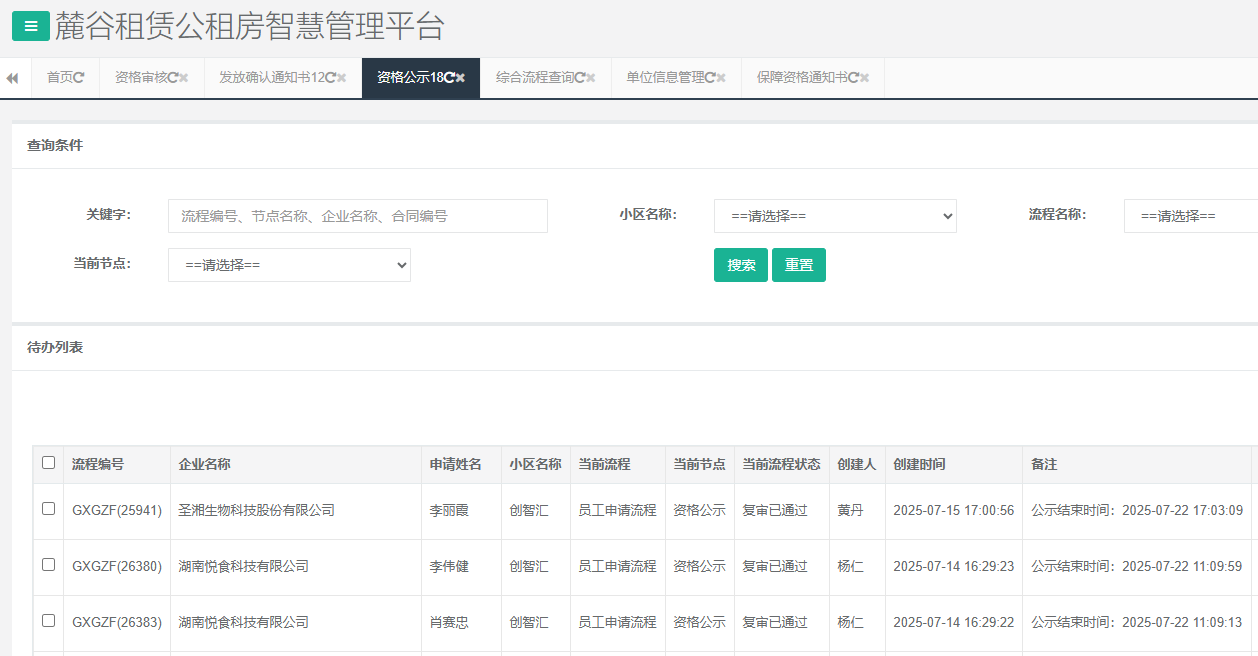This screenshot has height=656, width=1258.
Task: Check the row for GXGZF(25941)
Action: click(x=48, y=509)
